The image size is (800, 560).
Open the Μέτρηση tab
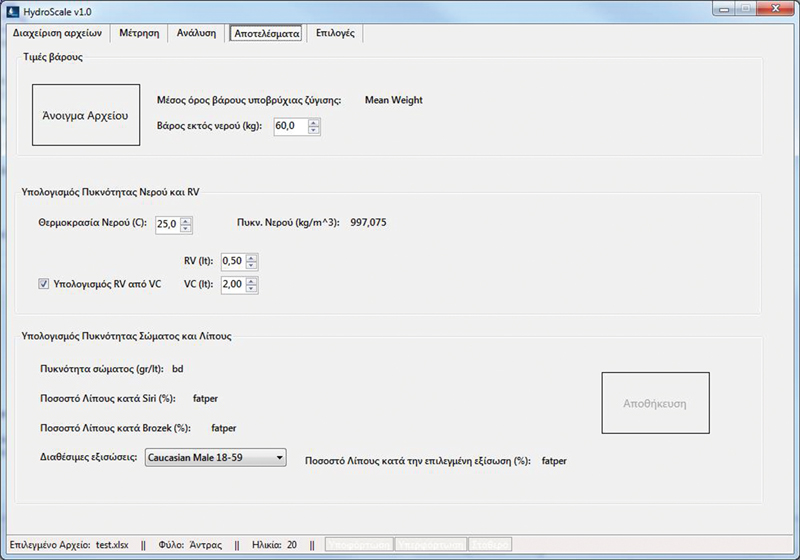coord(139,33)
